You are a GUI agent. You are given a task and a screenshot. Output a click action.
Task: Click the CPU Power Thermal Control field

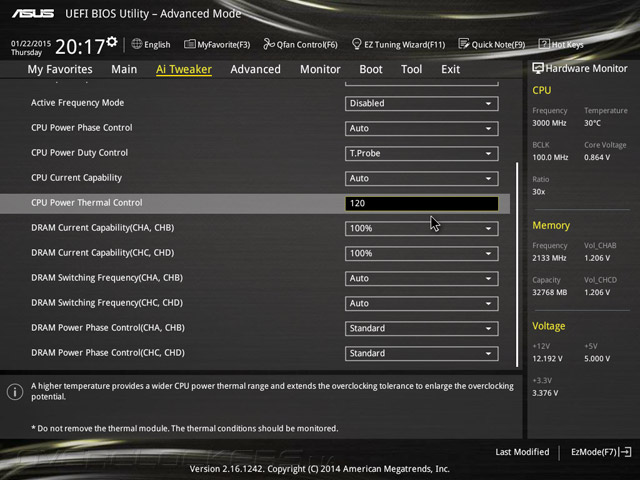click(x=422, y=203)
